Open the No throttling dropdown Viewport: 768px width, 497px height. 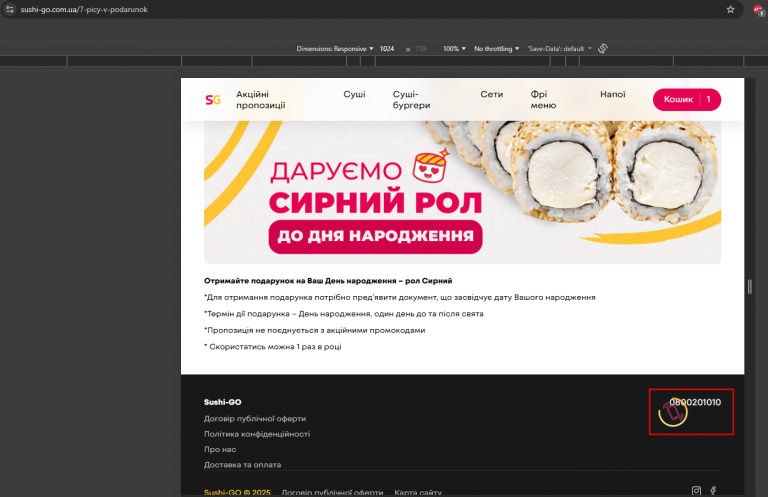(496, 48)
